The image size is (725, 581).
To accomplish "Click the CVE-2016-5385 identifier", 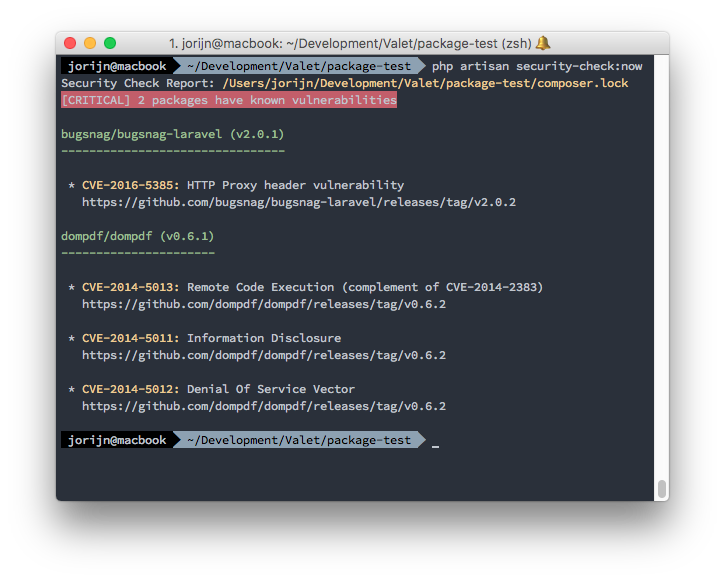I will [131, 185].
